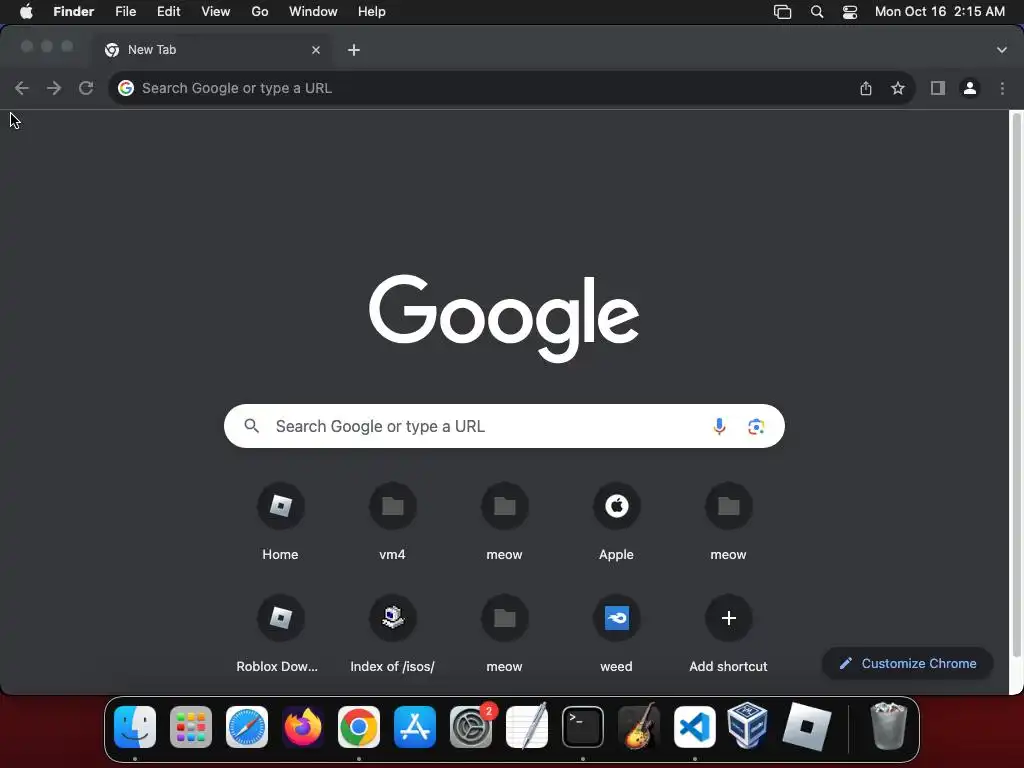Open the vm4 shortcut

[x=392, y=522]
